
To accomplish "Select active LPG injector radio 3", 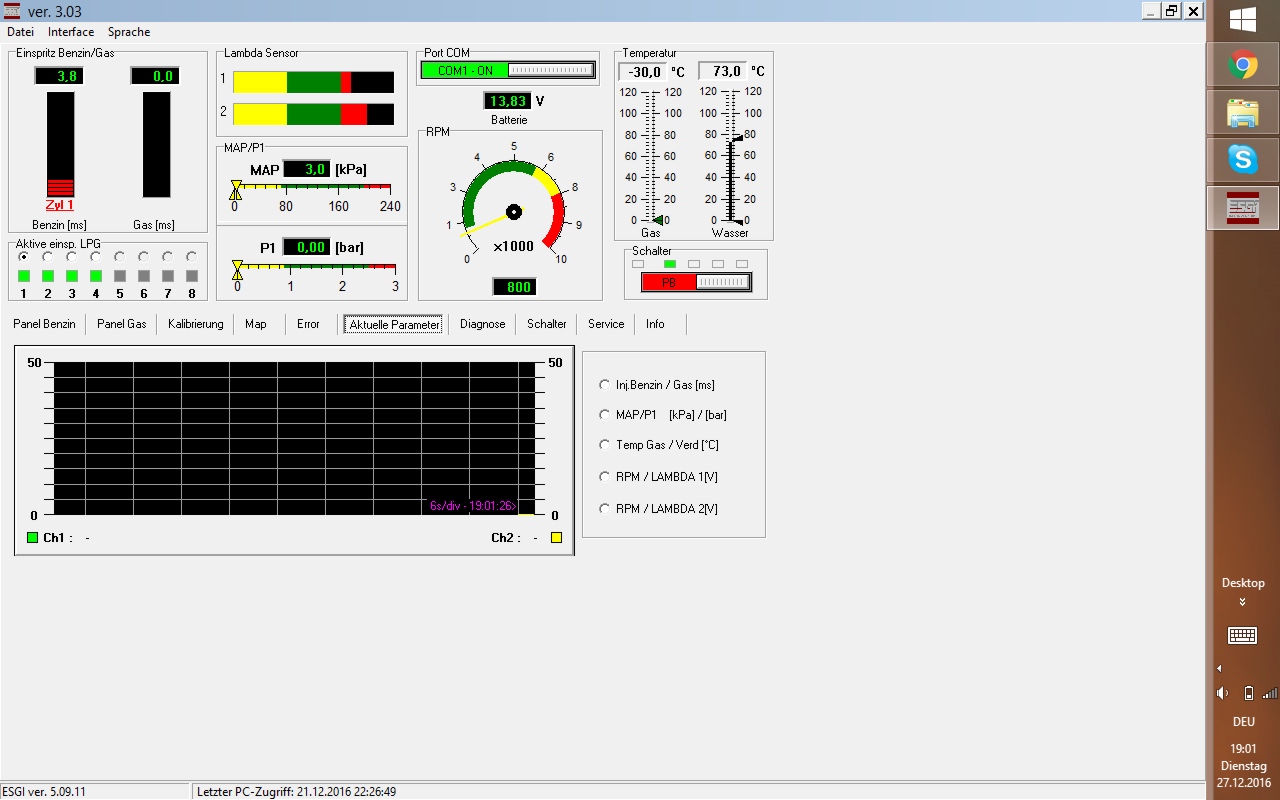I will coord(72,257).
